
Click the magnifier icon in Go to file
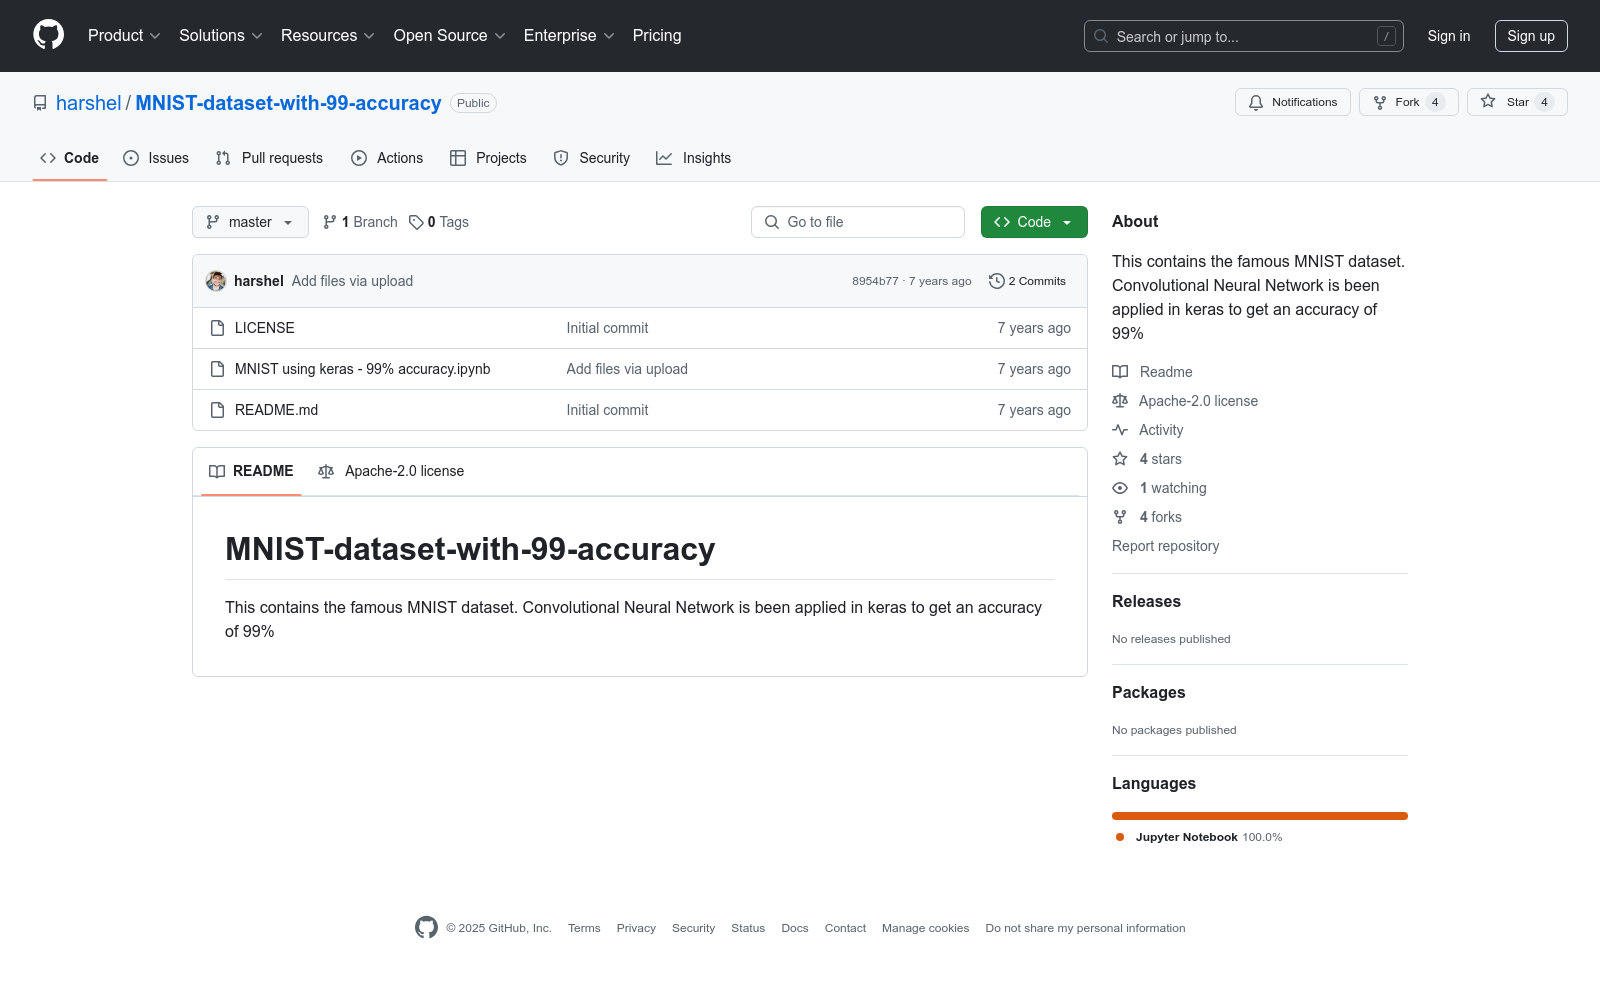[772, 222]
